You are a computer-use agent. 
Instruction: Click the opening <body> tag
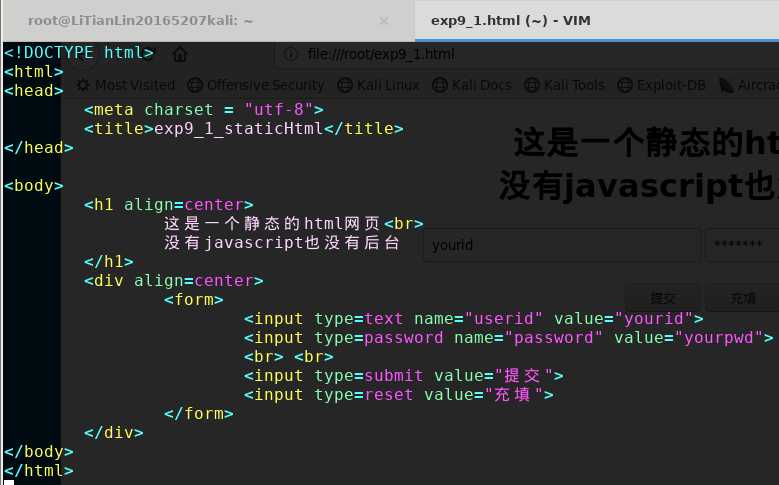click(34, 186)
